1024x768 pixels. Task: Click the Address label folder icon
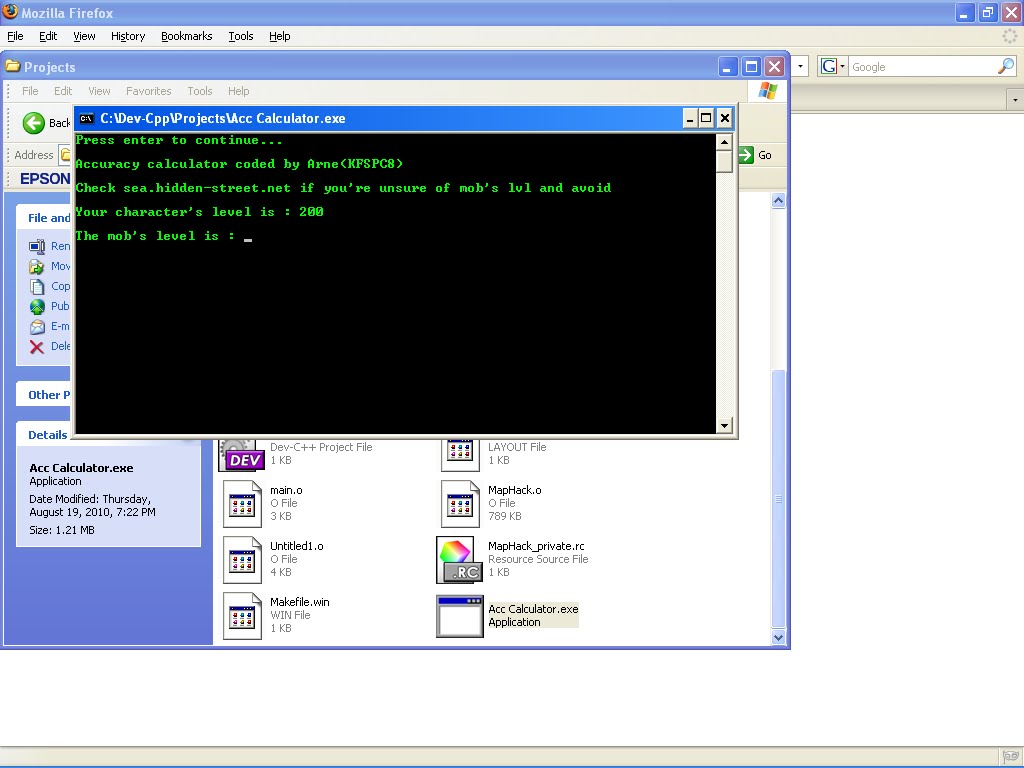click(65, 155)
